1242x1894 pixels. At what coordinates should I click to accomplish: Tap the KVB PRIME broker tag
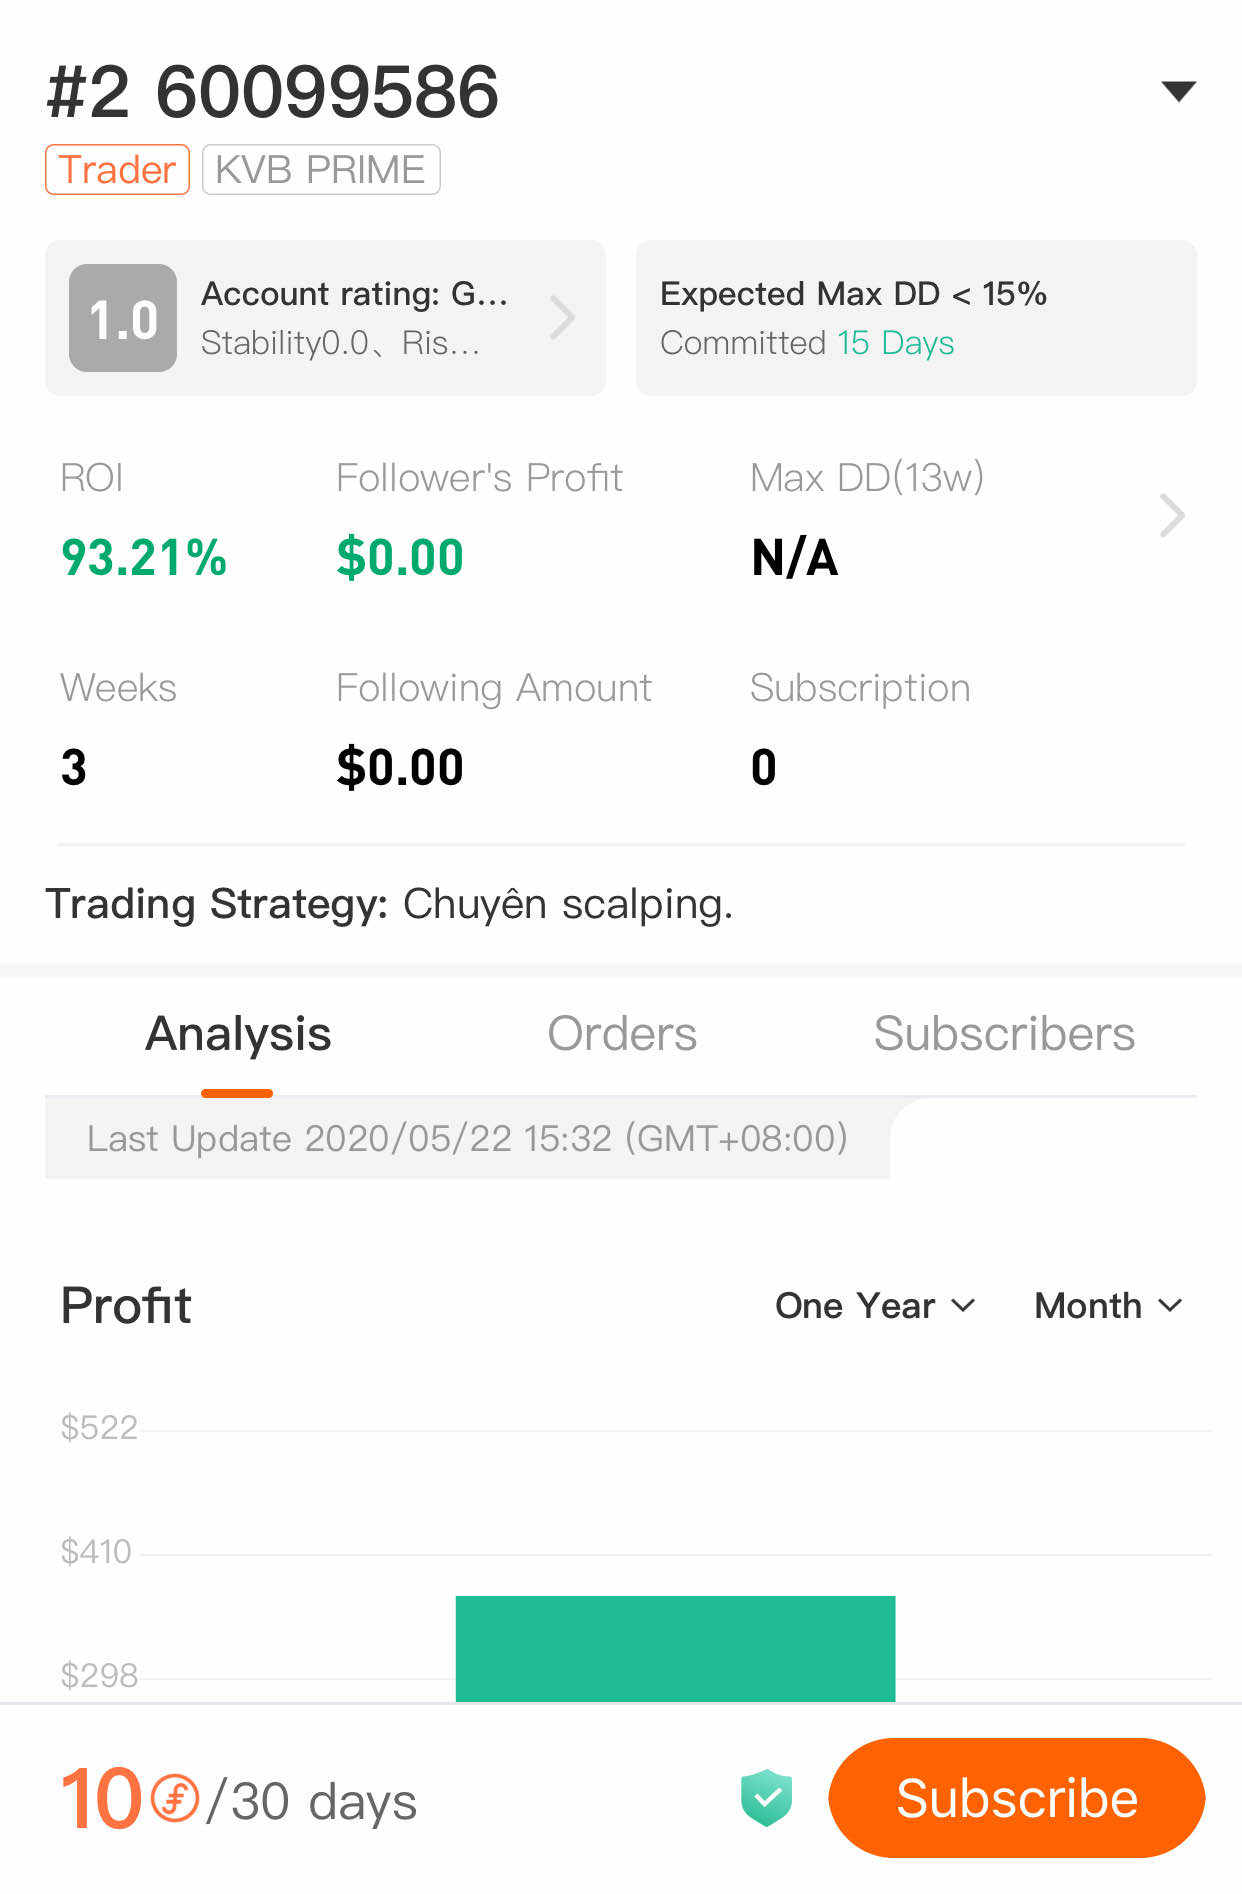coord(321,170)
